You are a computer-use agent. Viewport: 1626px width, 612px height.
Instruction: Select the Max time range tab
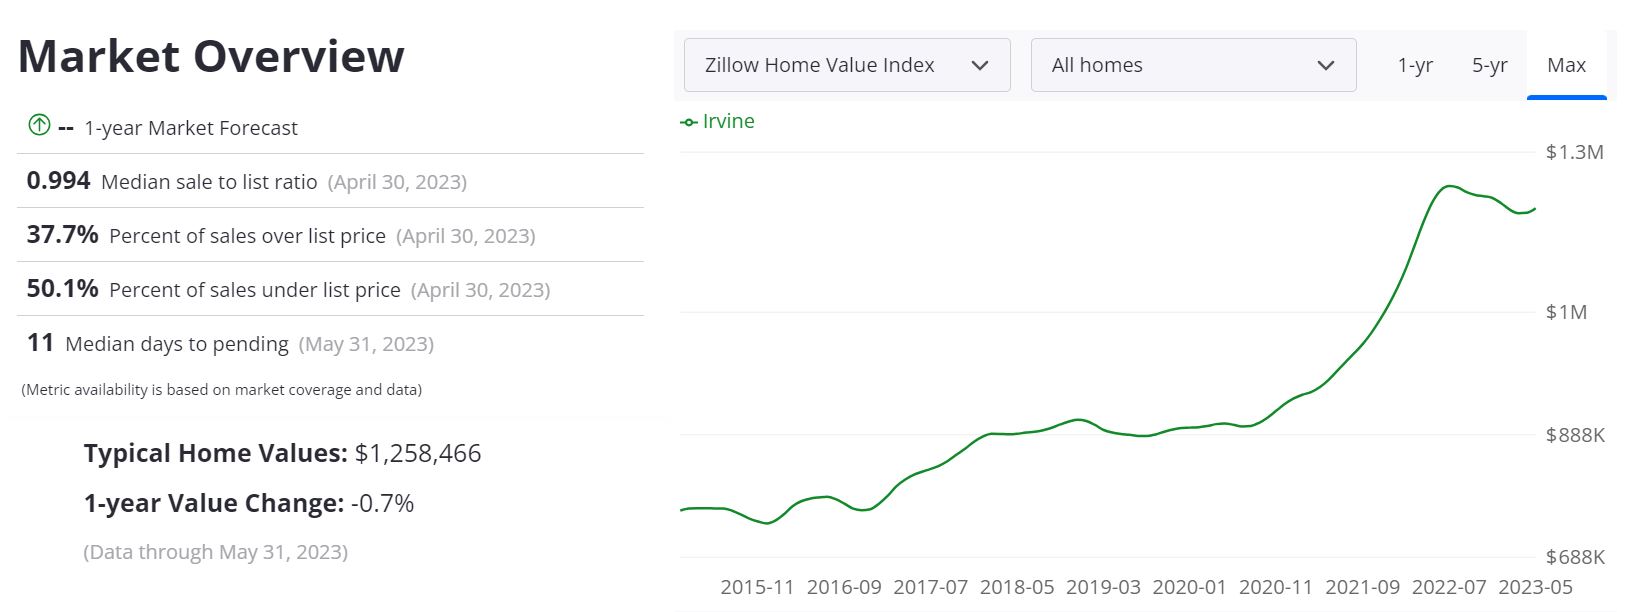[1567, 64]
